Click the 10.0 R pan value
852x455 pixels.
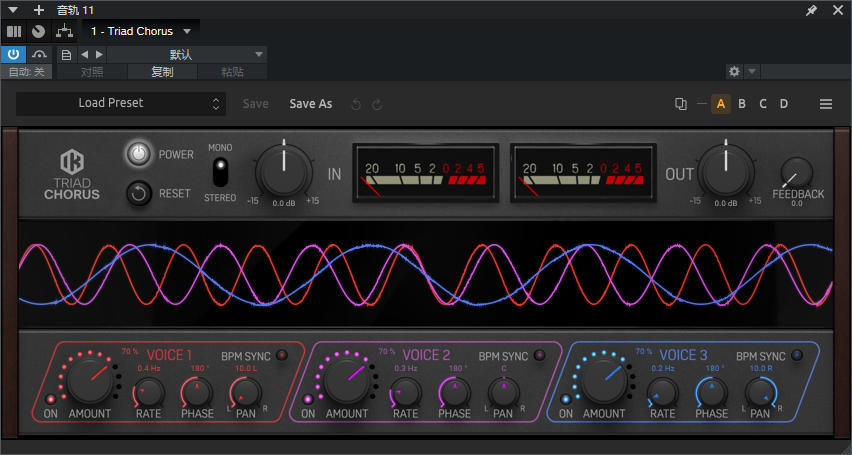point(761,369)
